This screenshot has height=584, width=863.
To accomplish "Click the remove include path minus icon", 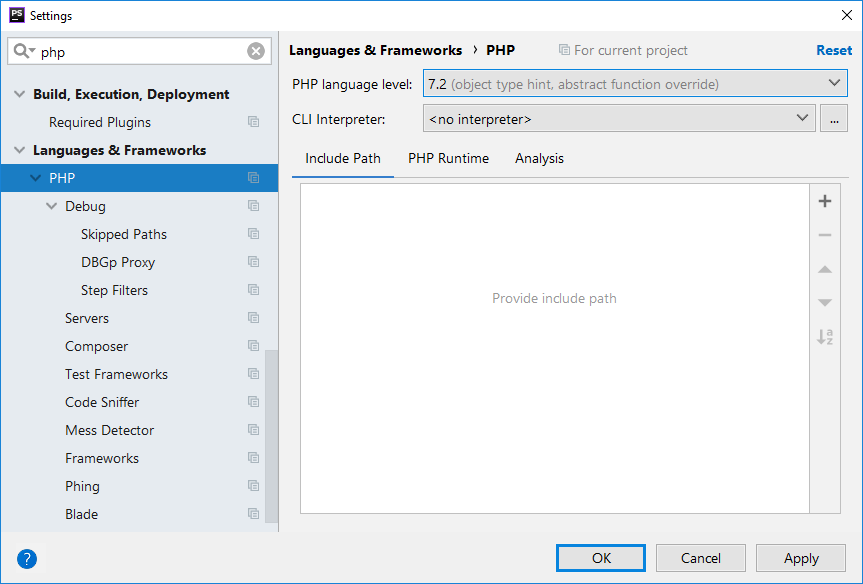I will [825, 235].
